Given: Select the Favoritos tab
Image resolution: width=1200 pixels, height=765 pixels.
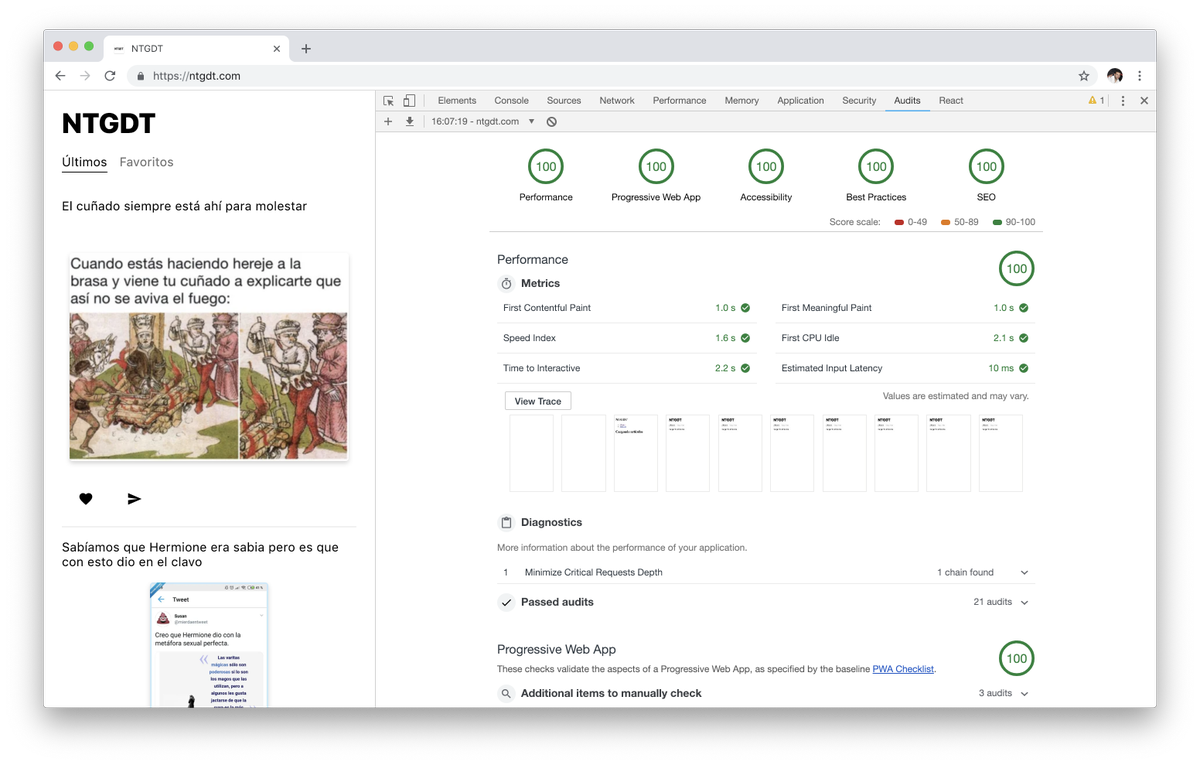Looking at the screenshot, I should pyautogui.click(x=146, y=162).
